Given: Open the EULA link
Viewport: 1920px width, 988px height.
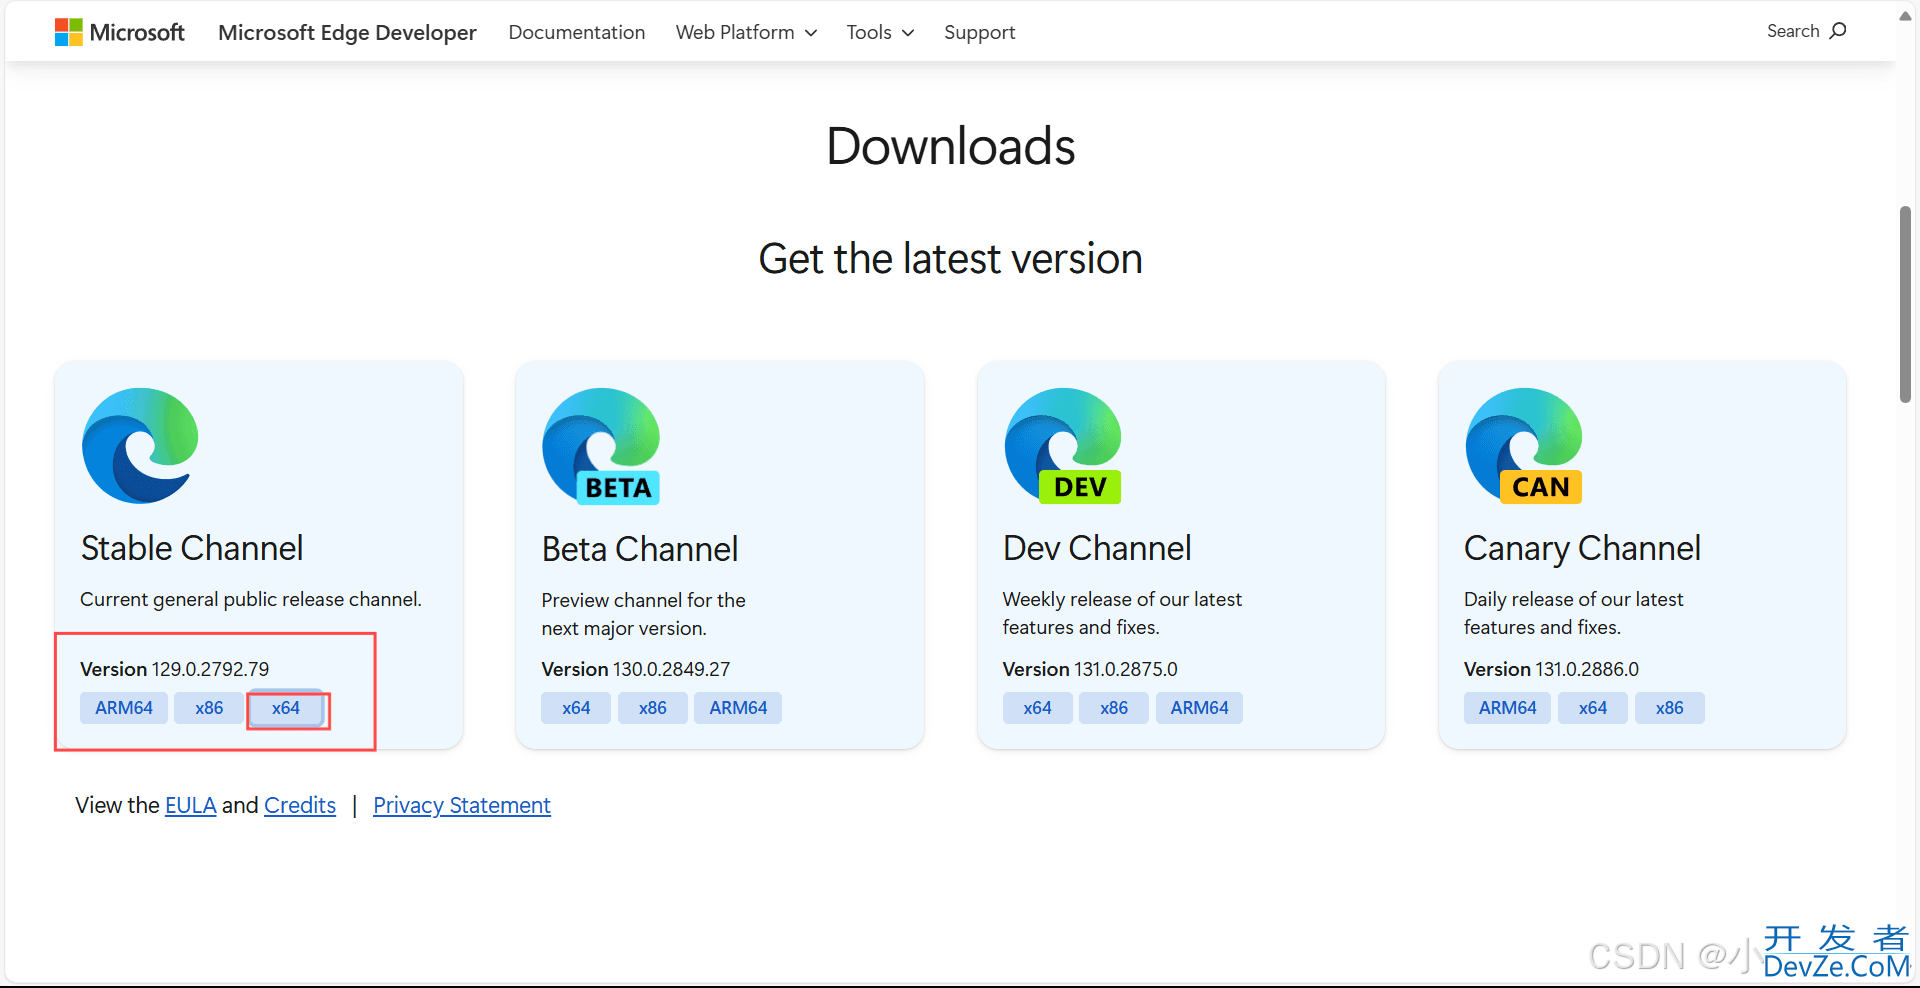Looking at the screenshot, I should 190,805.
